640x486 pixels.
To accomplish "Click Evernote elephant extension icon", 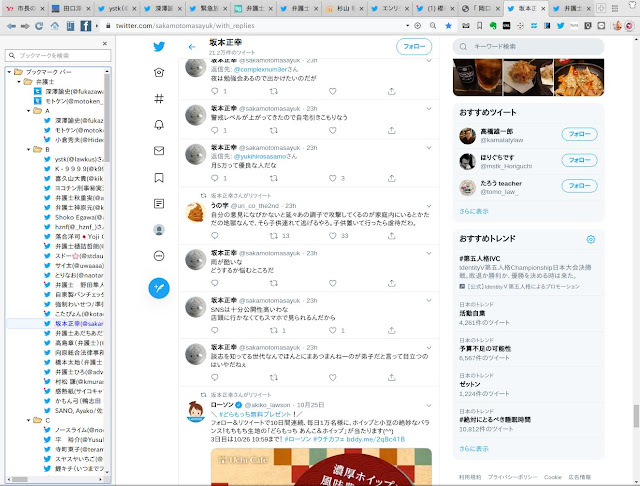I will point(493,26).
